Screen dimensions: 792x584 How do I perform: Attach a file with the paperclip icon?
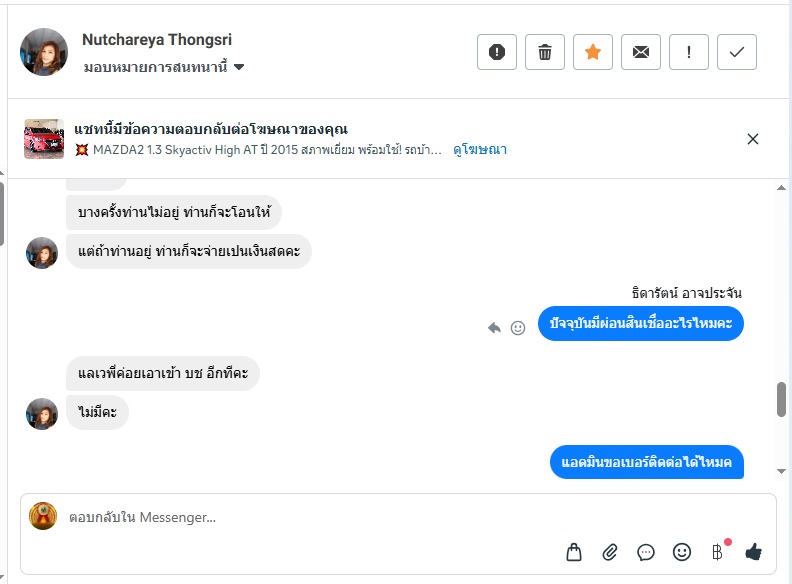610,551
